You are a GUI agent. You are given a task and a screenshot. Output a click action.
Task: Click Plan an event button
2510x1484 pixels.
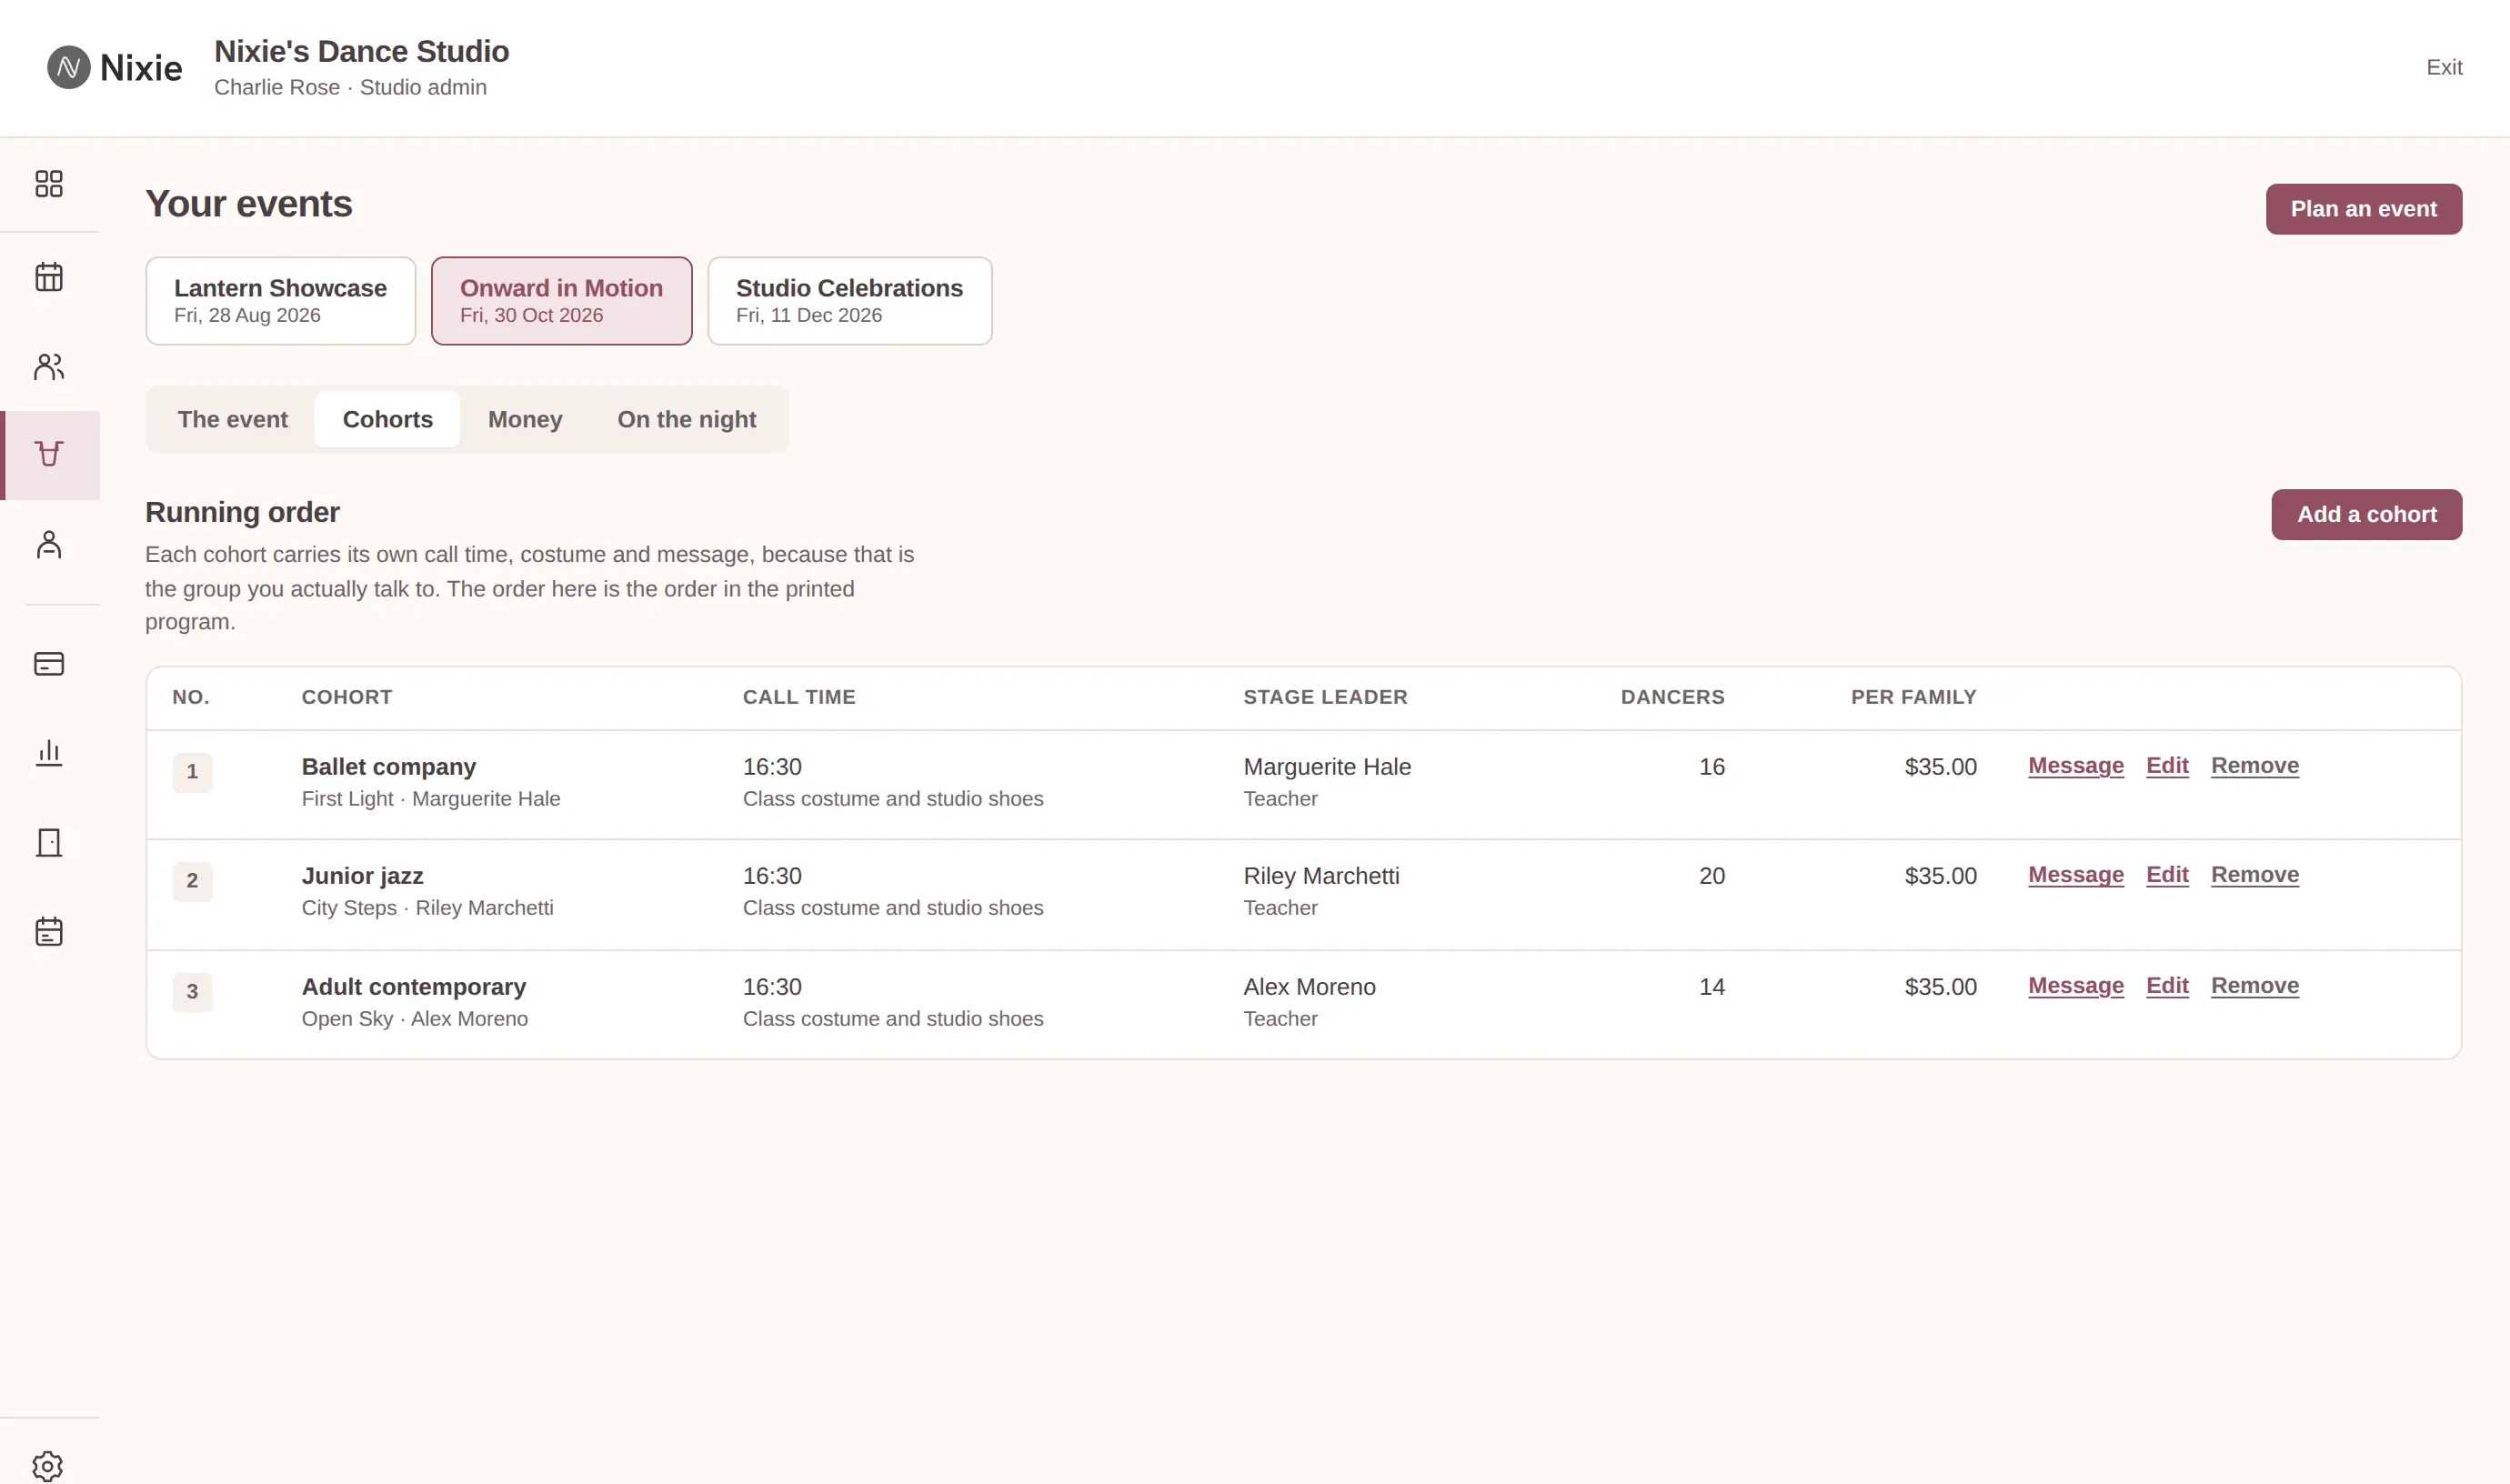pos(2364,209)
